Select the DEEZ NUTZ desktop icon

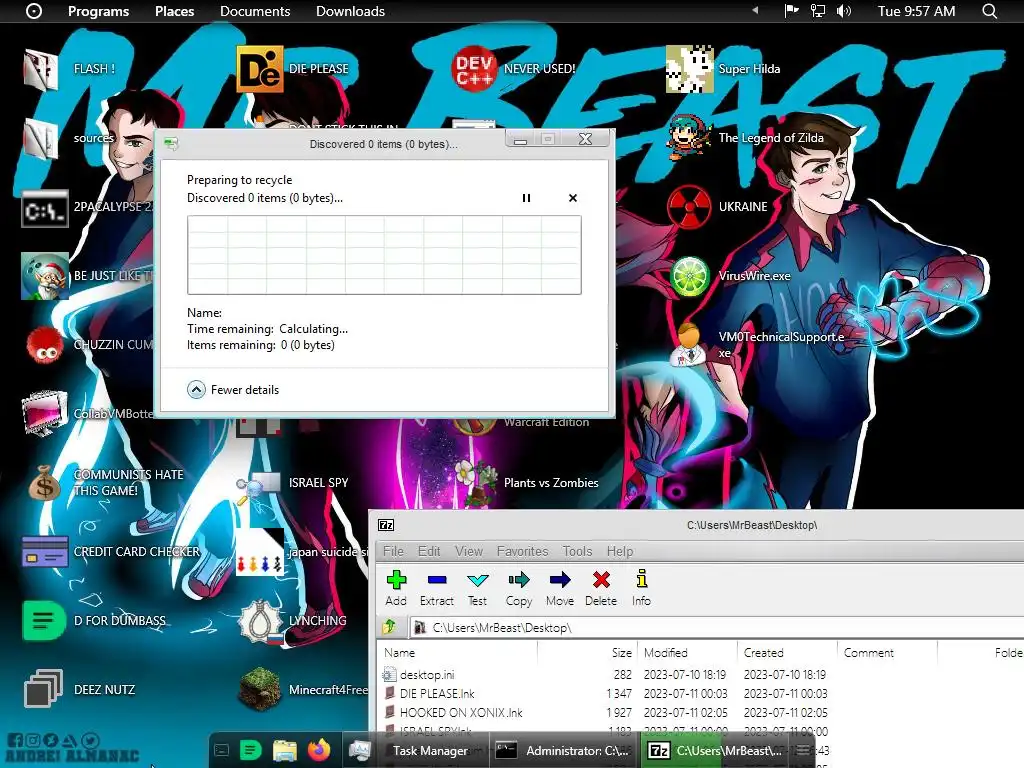[43, 689]
